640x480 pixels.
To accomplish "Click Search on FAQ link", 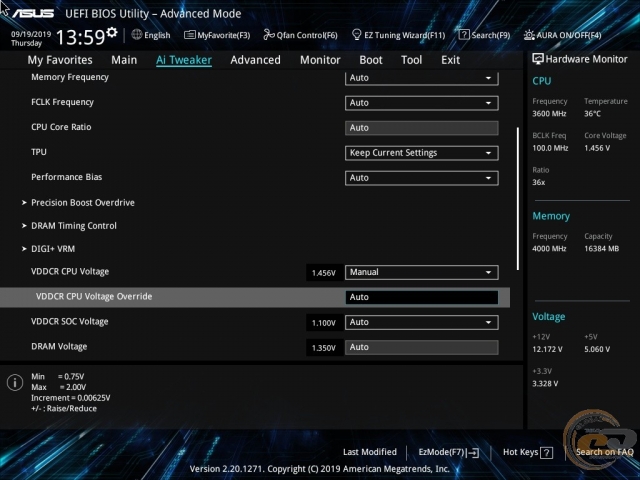I will click(x=604, y=452).
